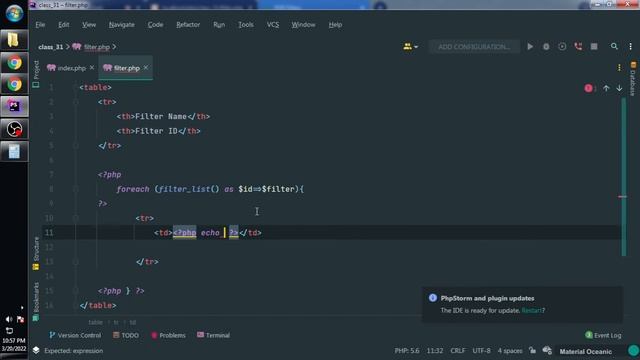This screenshot has width=640, height=360.
Task: Open the Code menu
Action: [155, 24]
